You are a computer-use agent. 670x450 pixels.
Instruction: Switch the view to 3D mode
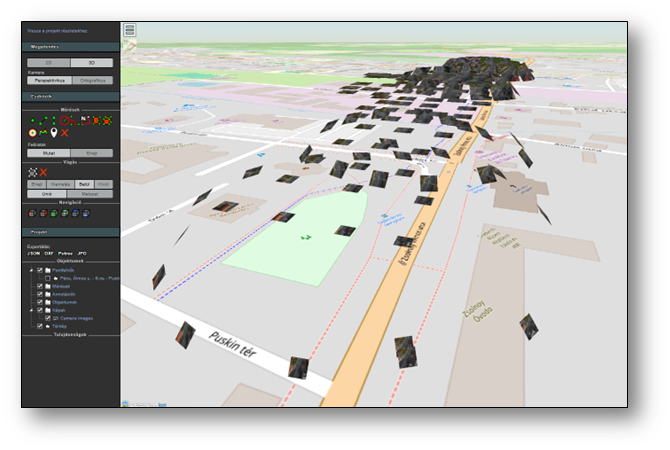(92, 62)
